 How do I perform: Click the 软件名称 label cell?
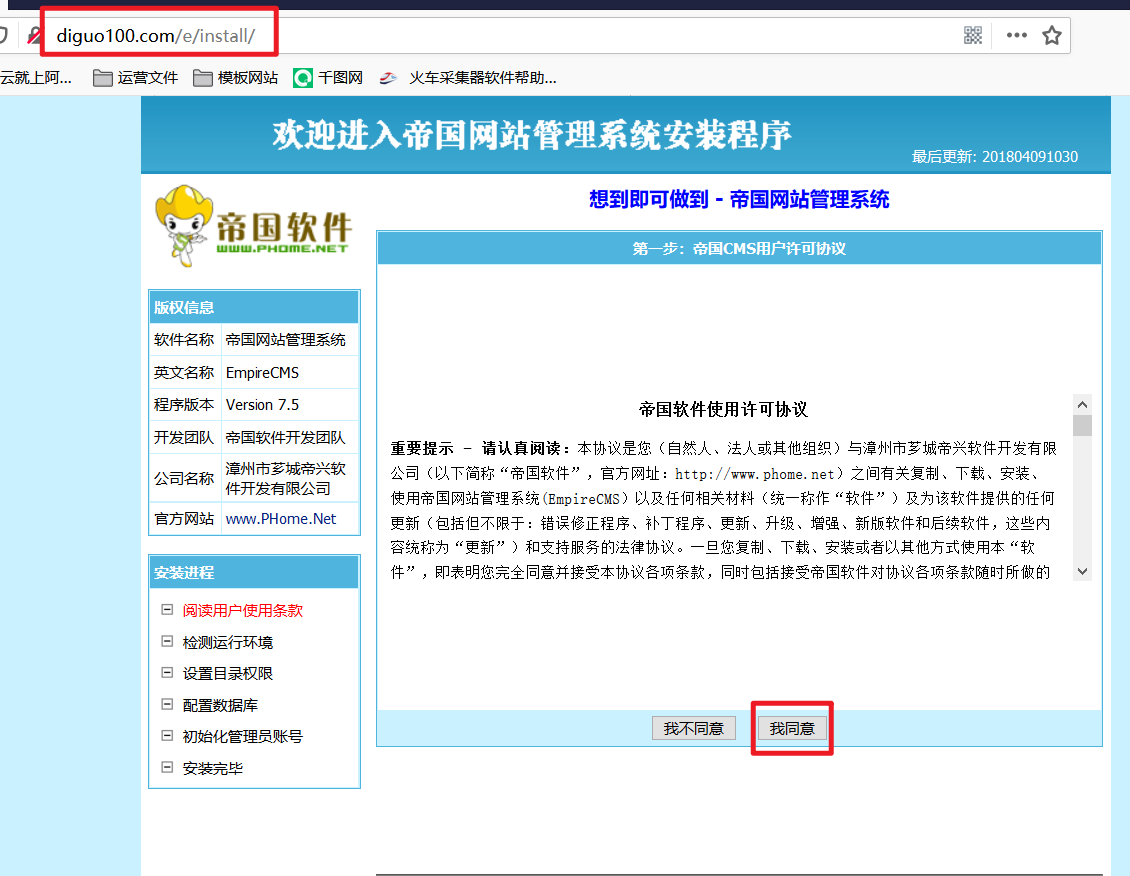184,339
